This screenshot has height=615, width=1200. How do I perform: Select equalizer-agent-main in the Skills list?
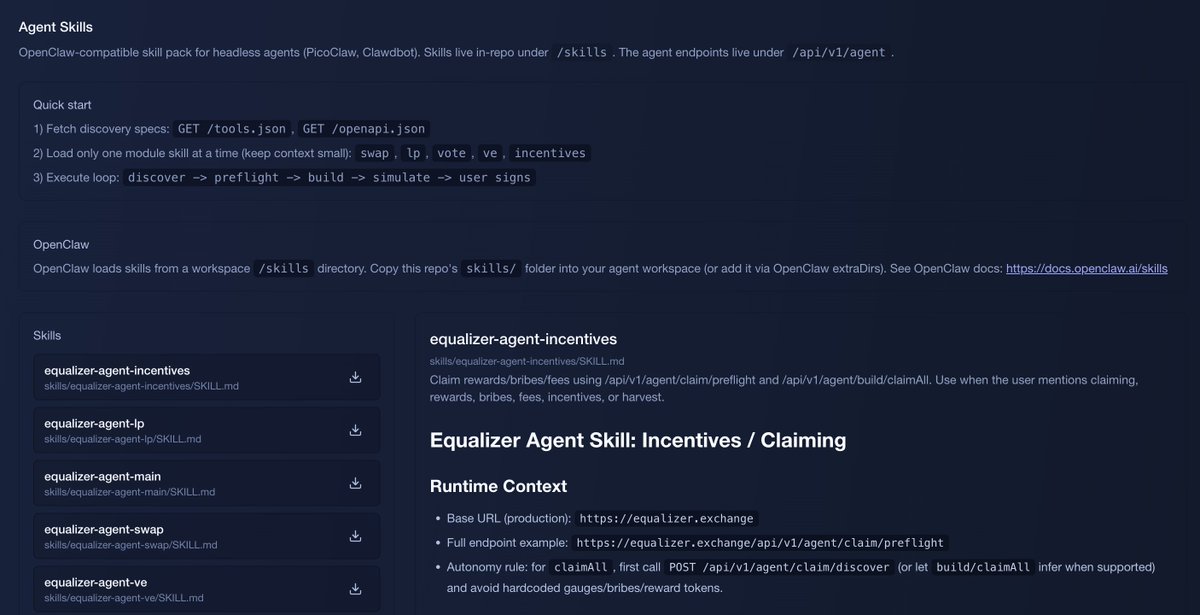(206, 483)
